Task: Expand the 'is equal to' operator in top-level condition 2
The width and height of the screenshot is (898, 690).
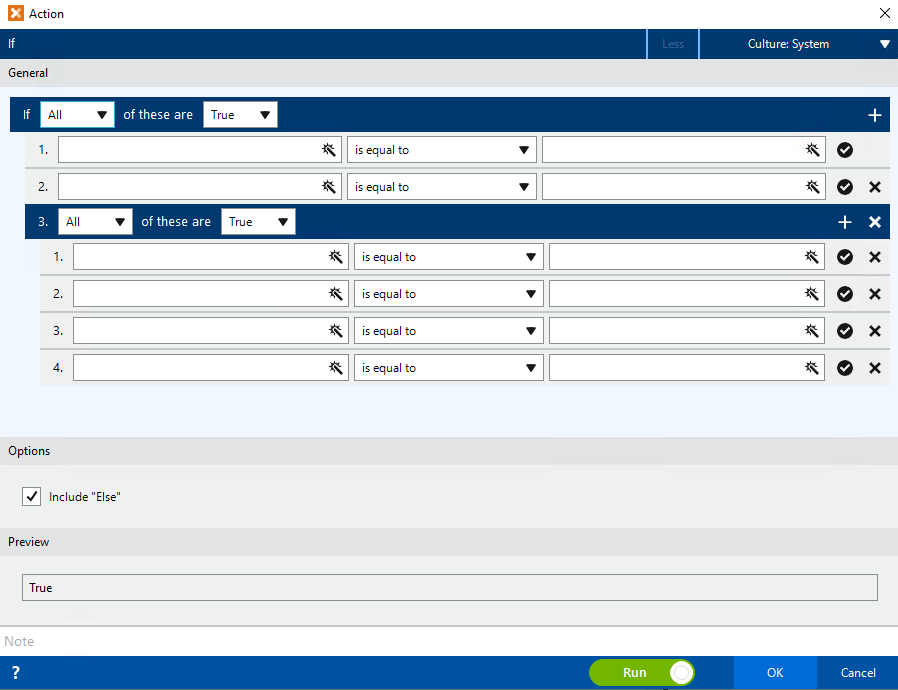Action: coord(441,187)
